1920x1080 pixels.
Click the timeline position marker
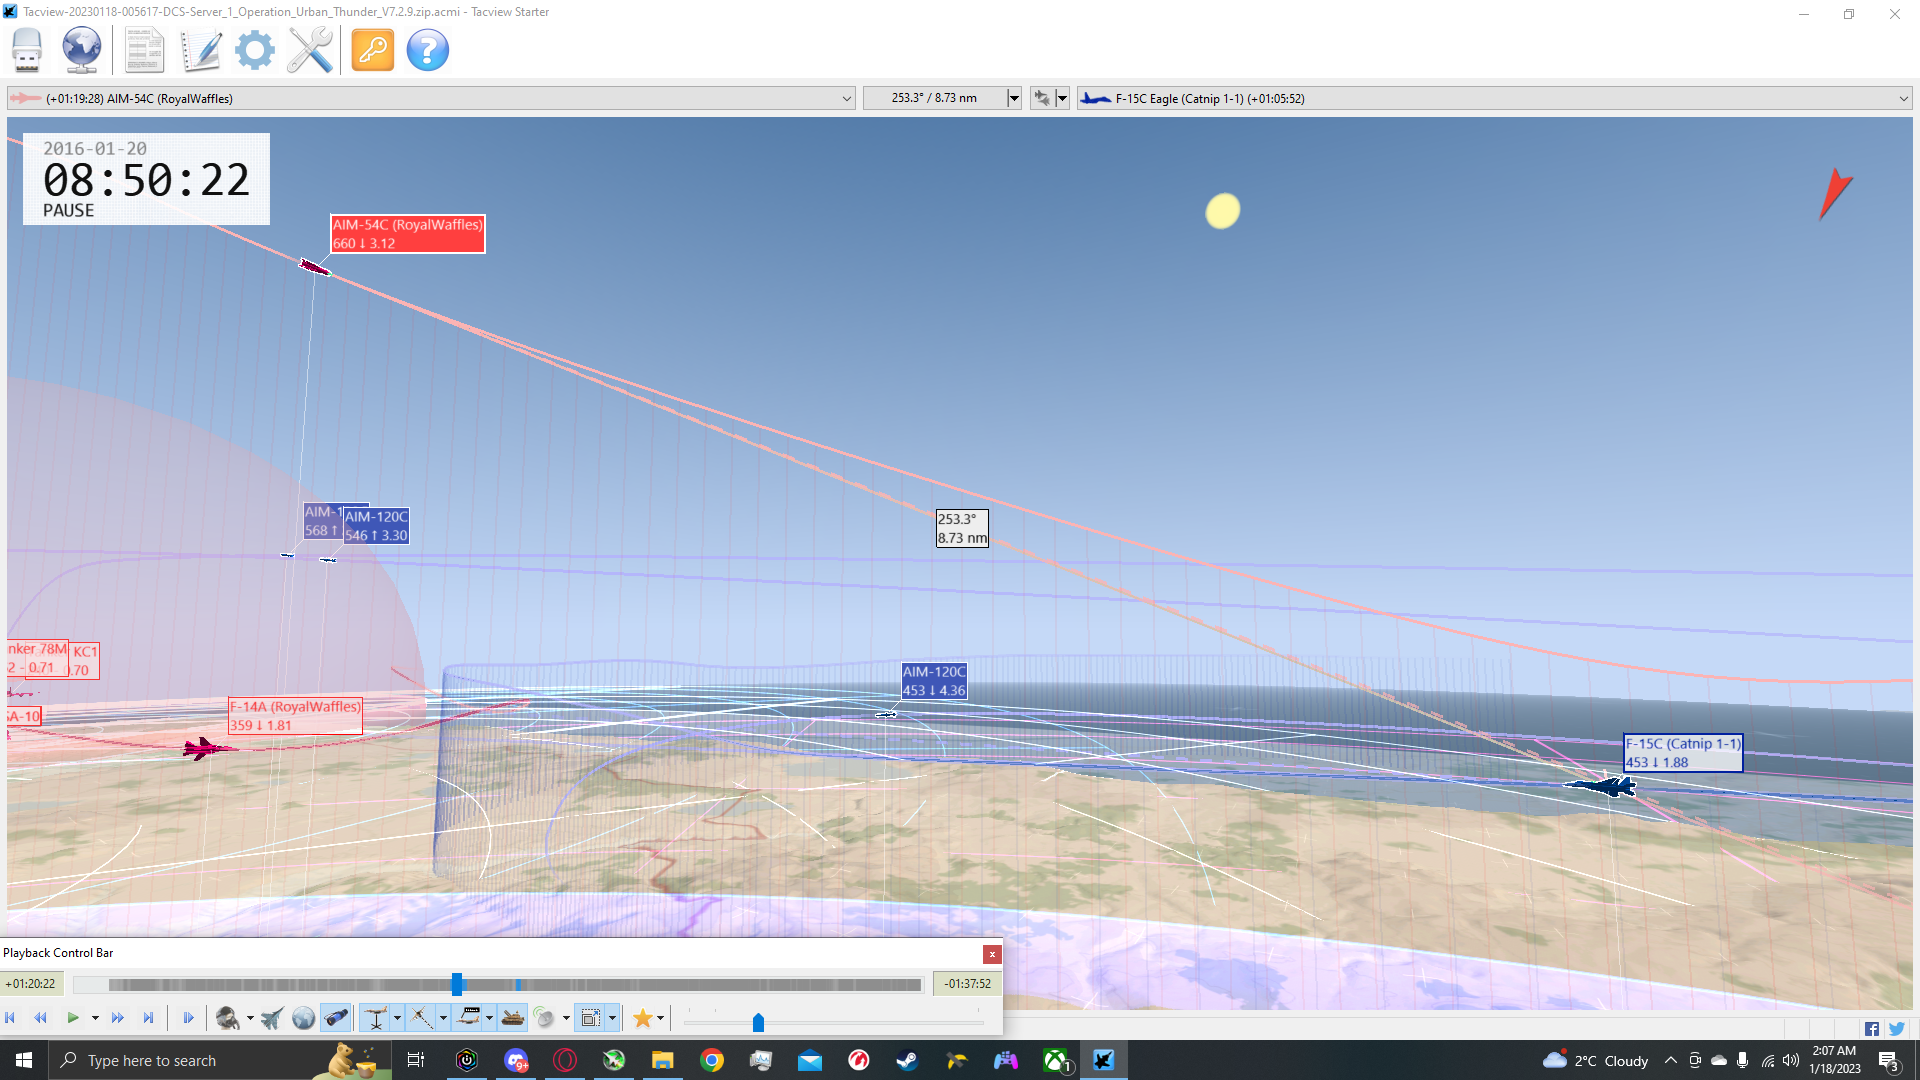click(x=457, y=984)
